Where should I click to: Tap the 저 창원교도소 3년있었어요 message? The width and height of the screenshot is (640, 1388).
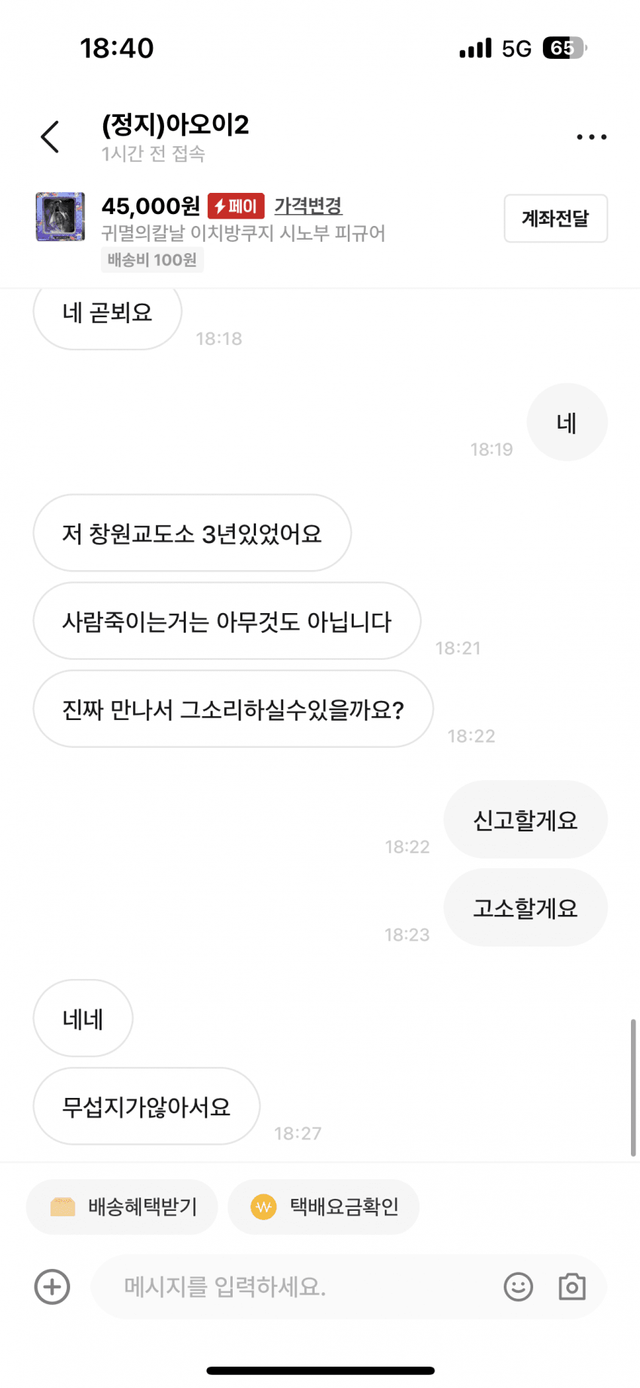point(192,533)
